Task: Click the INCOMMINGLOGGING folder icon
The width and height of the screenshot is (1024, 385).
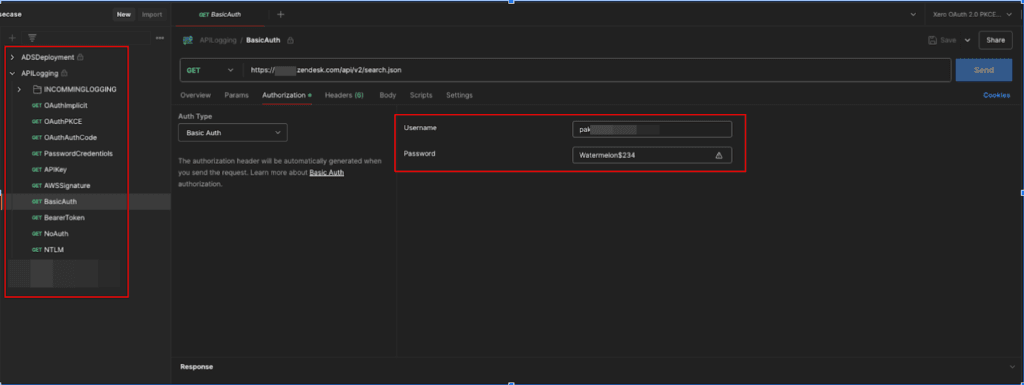Action: tap(37, 89)
